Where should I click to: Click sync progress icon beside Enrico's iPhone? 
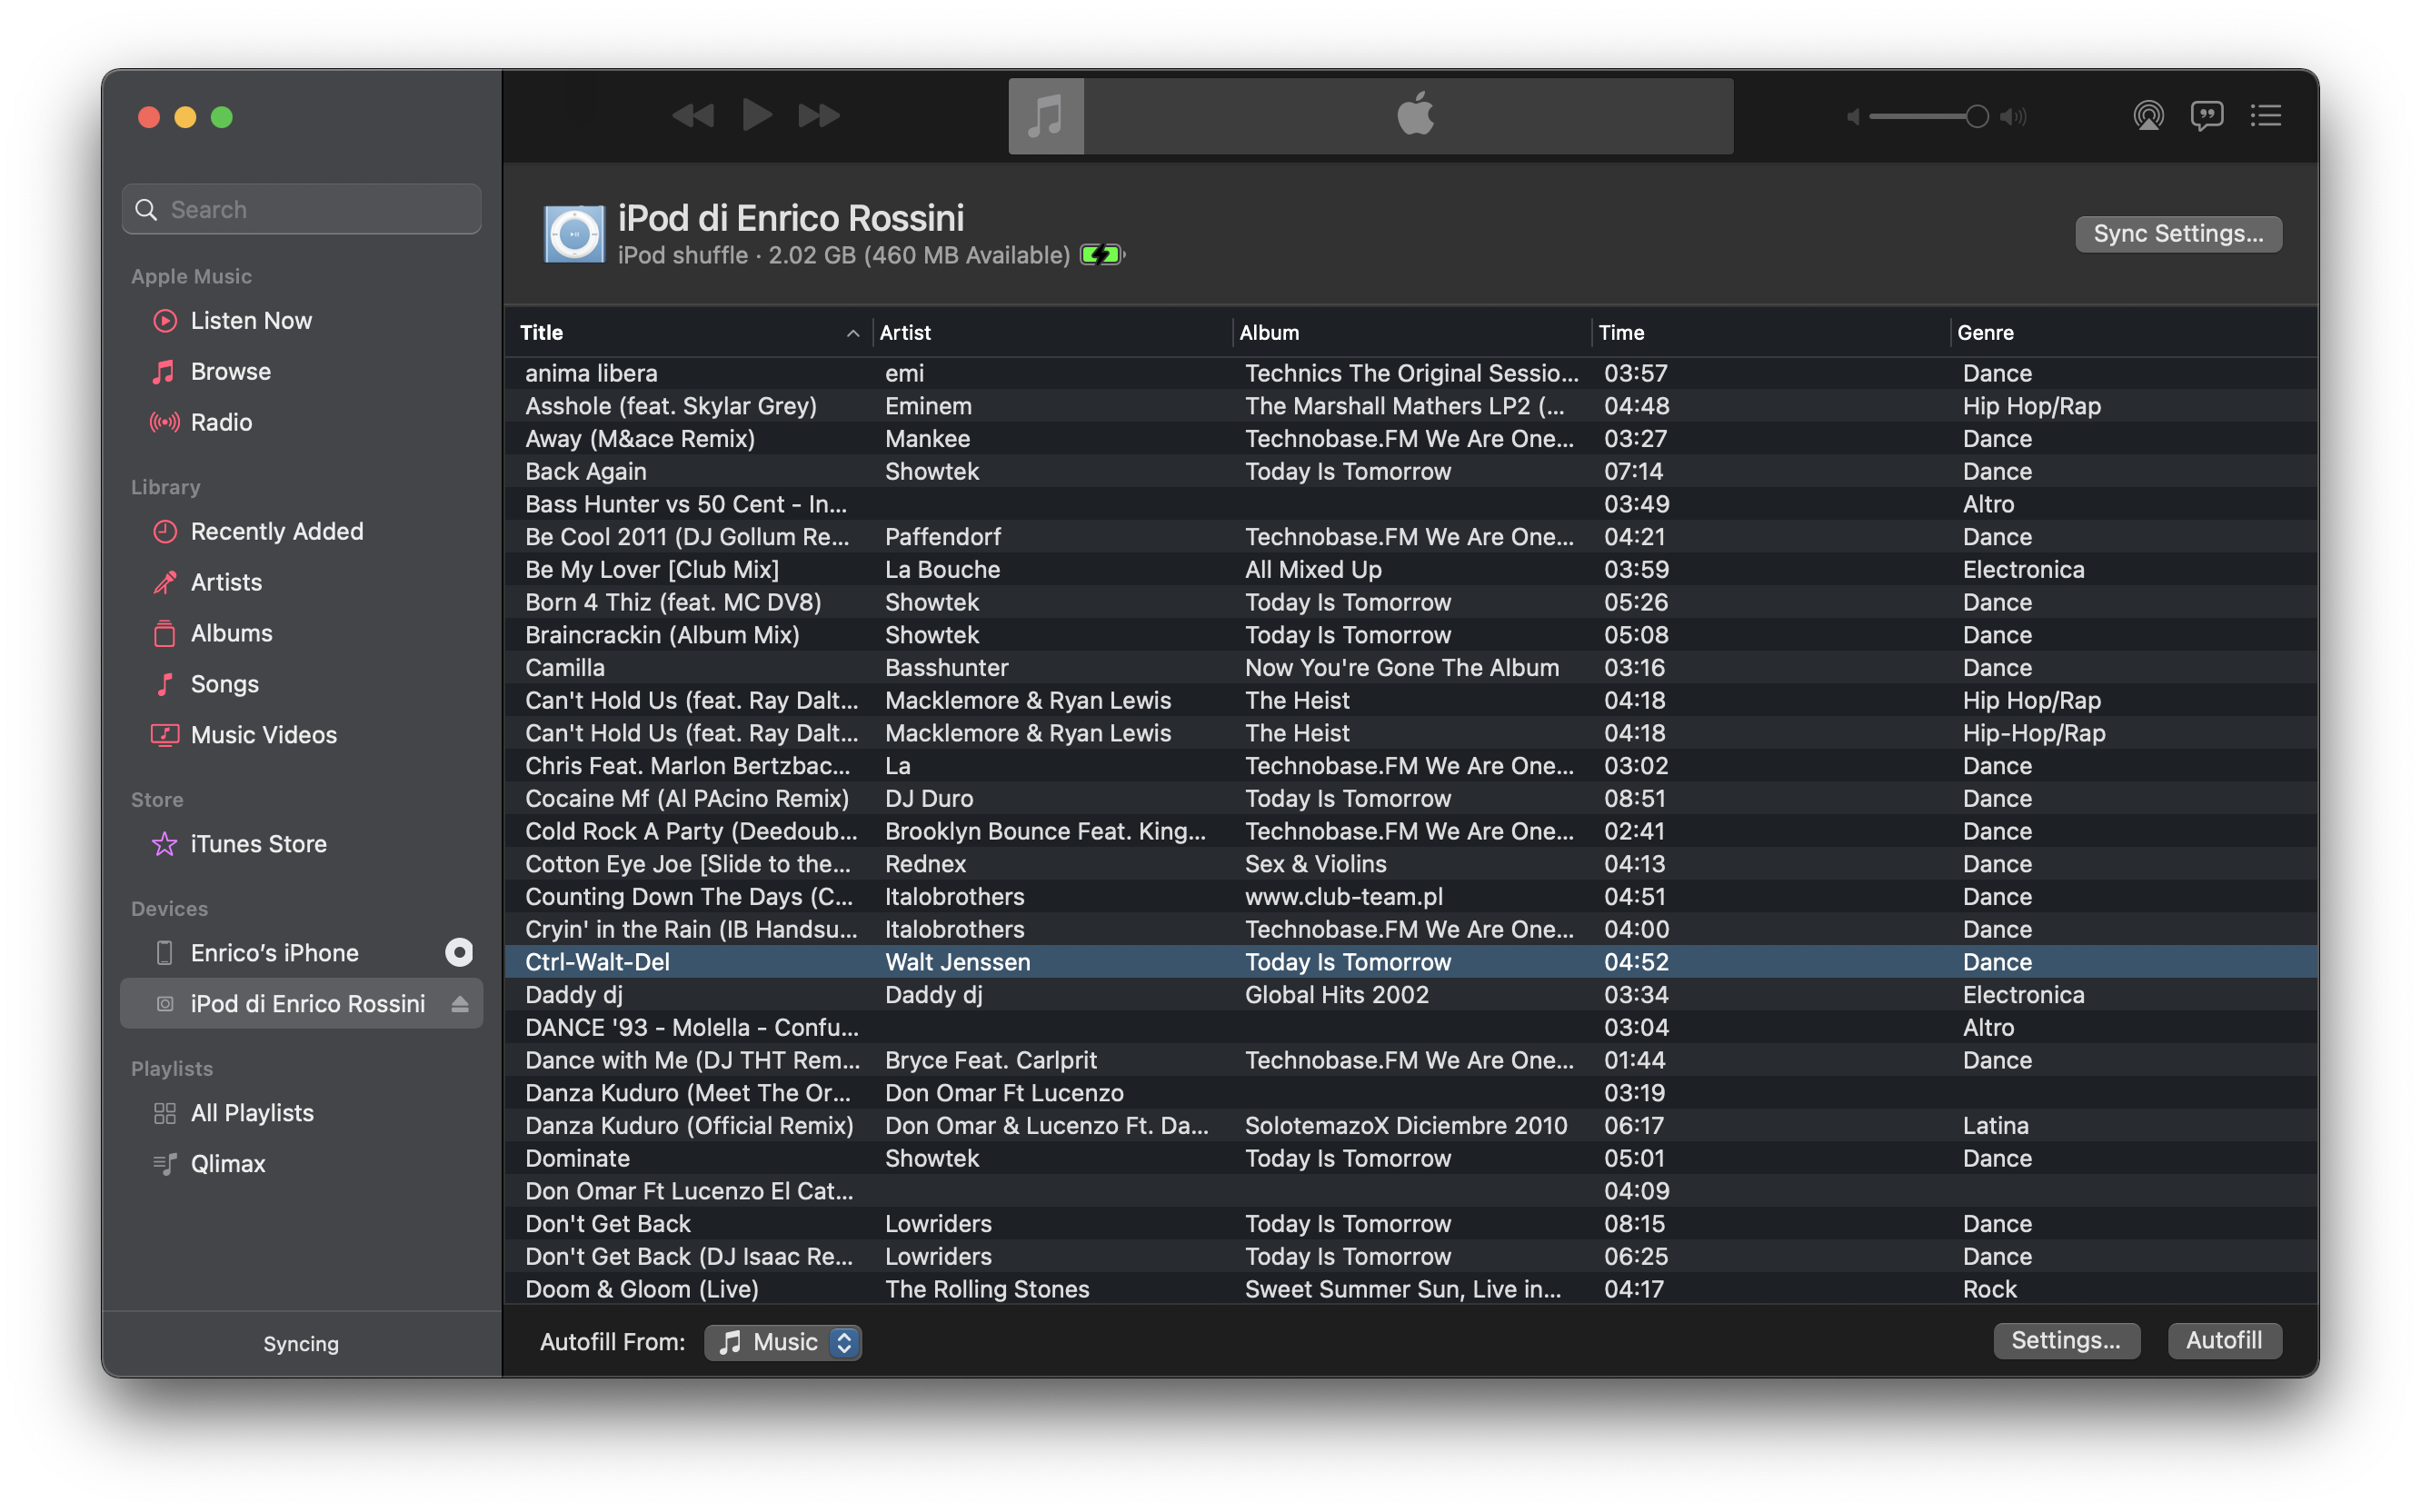coord(459,952)
